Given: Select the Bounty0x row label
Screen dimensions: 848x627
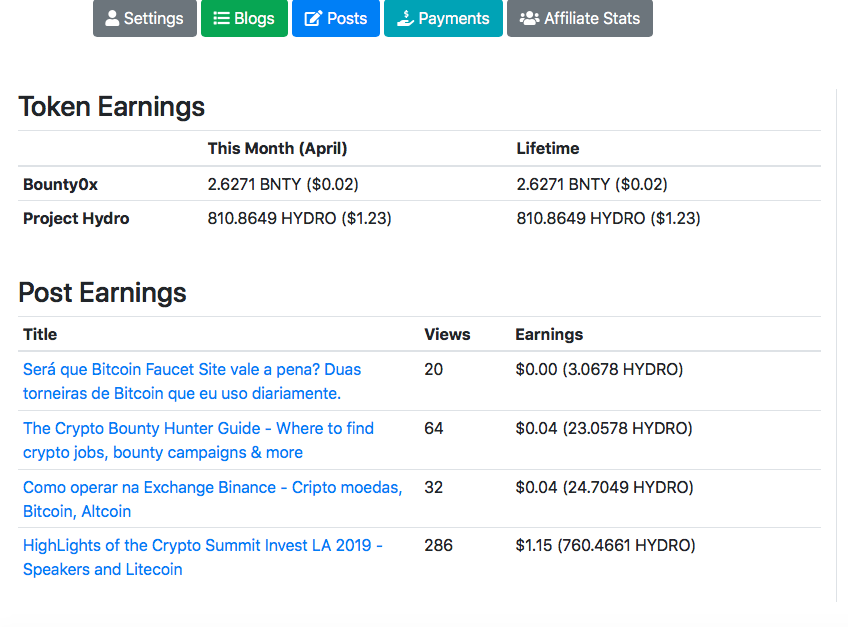Looking at the screenshot, I should coord(60,184).
